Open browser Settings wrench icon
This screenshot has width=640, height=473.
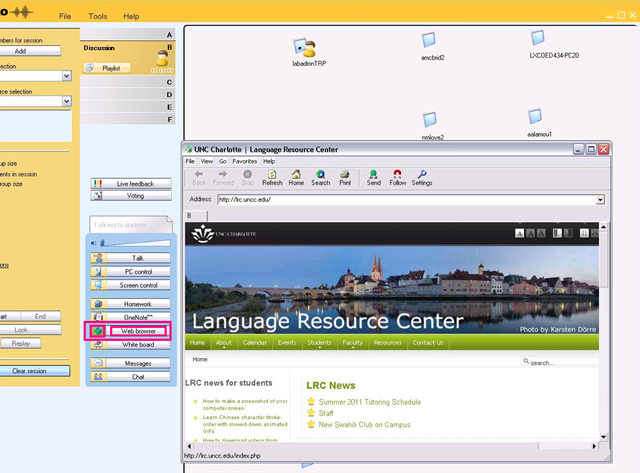coord(422,177)
